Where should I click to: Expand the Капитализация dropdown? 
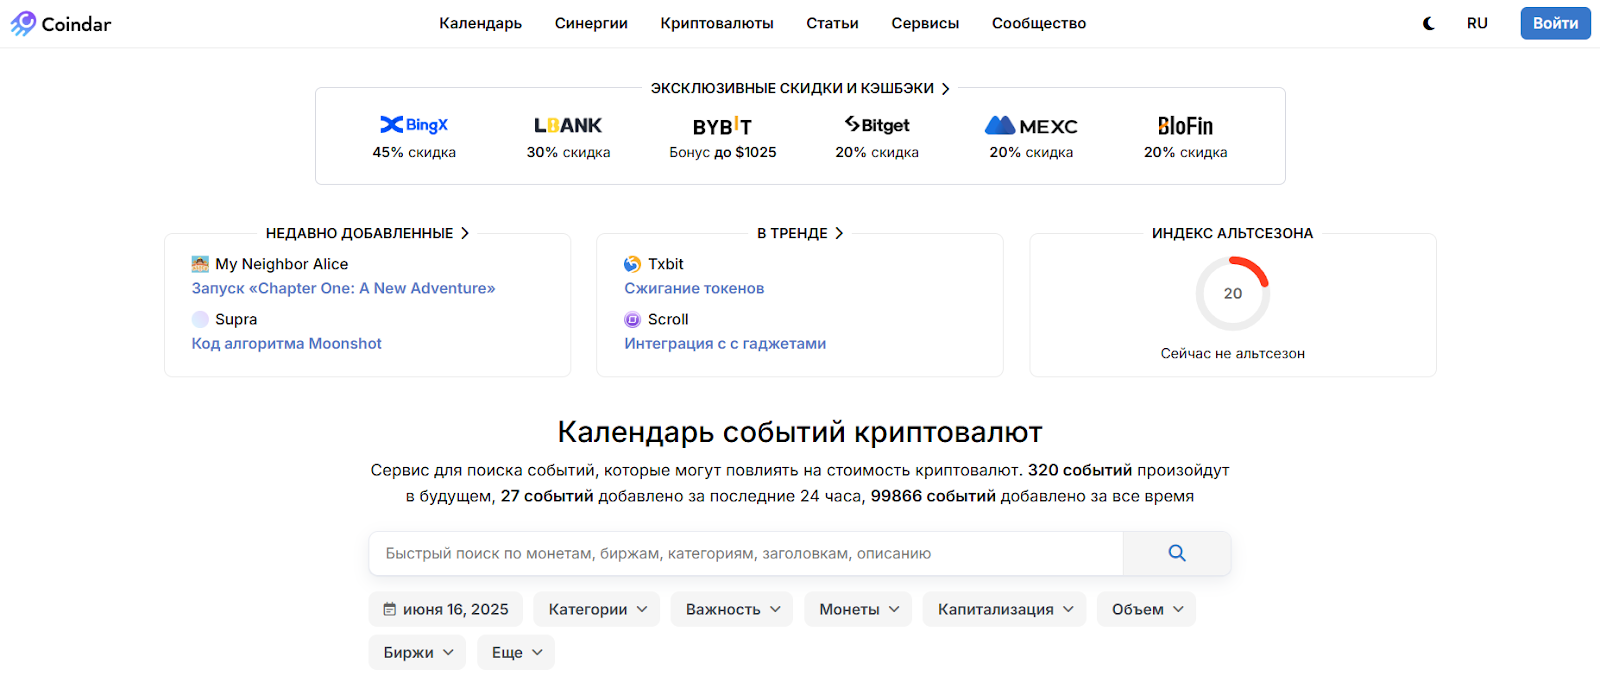coord(1005,609)
